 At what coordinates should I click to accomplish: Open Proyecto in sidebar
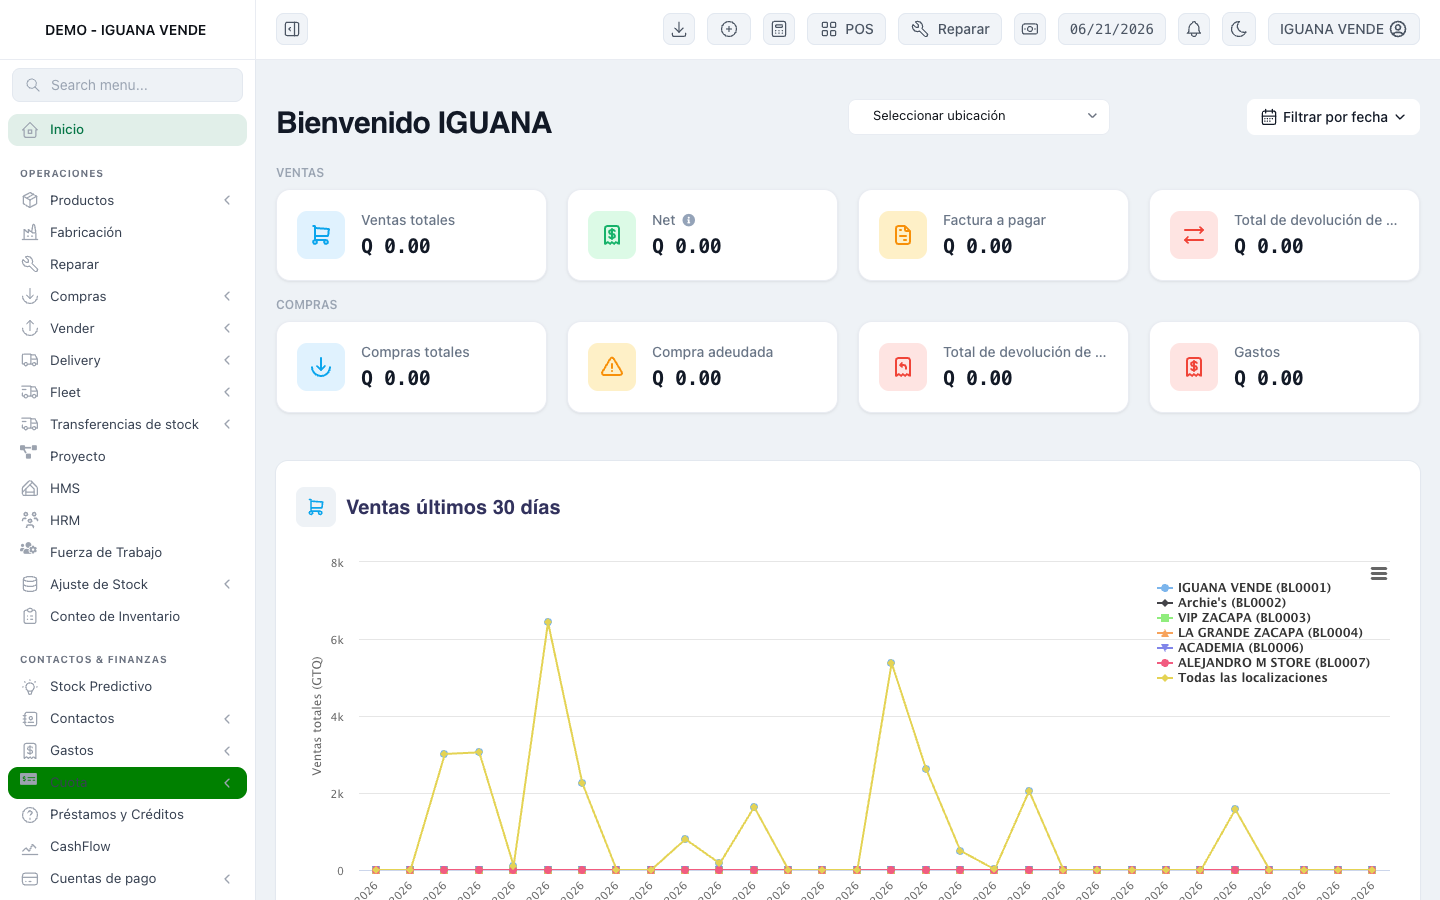point(127,456)
